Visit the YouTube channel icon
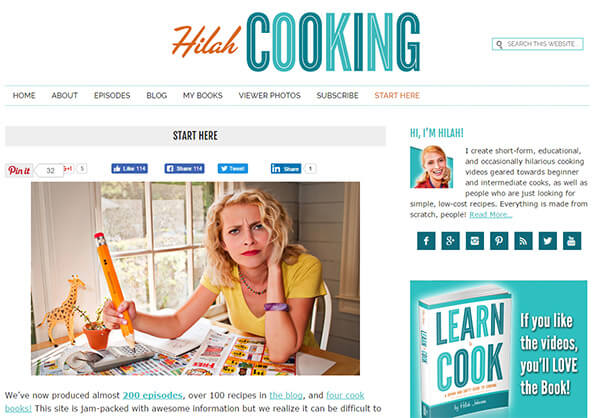The image size is (600, 418). pos(572,241)
